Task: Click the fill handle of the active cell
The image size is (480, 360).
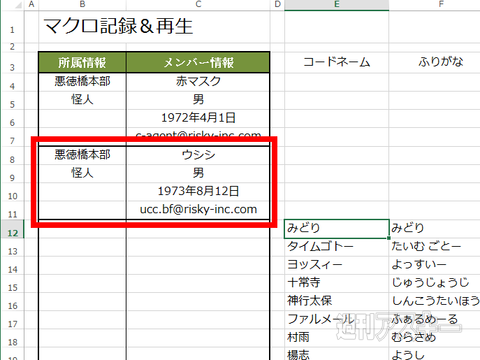Action: (389, 238)
